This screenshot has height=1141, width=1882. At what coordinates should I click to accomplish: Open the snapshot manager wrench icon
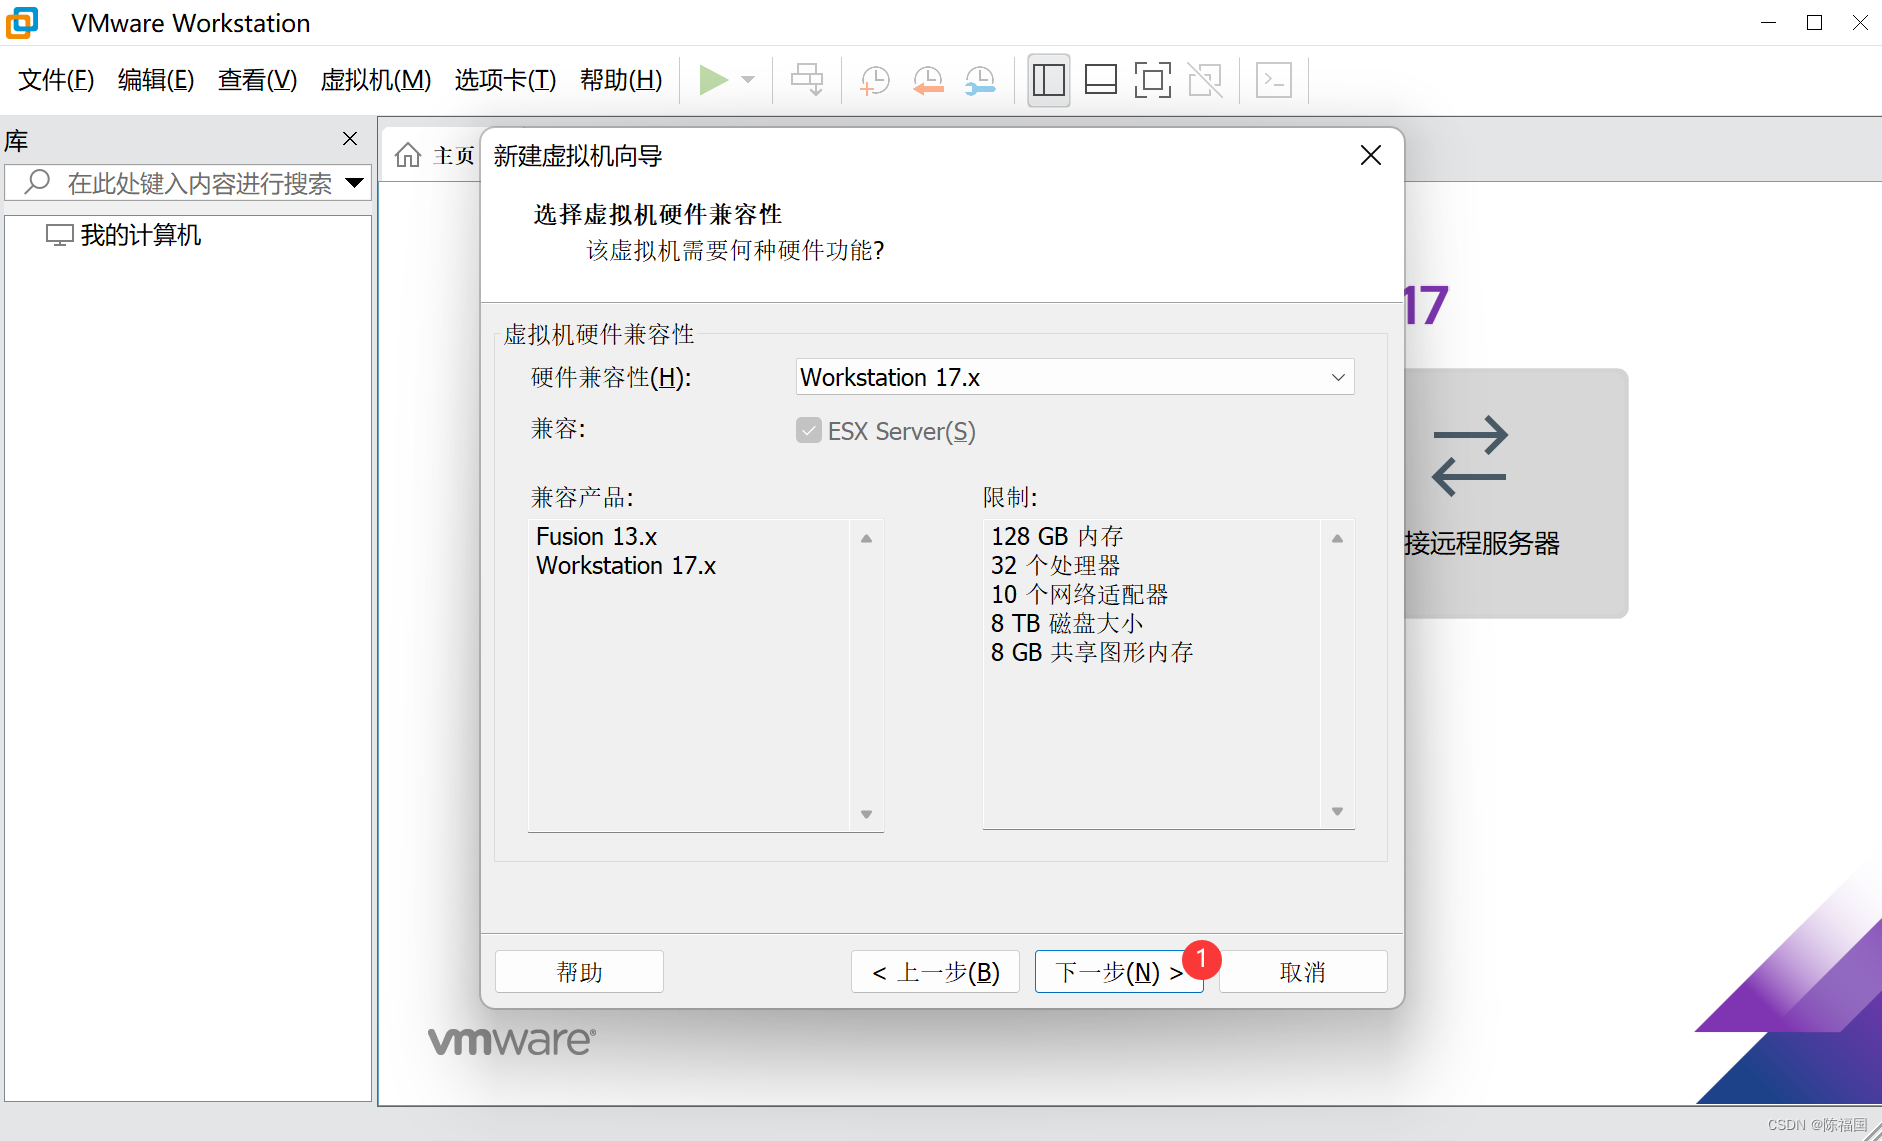(x=980, y=80)
